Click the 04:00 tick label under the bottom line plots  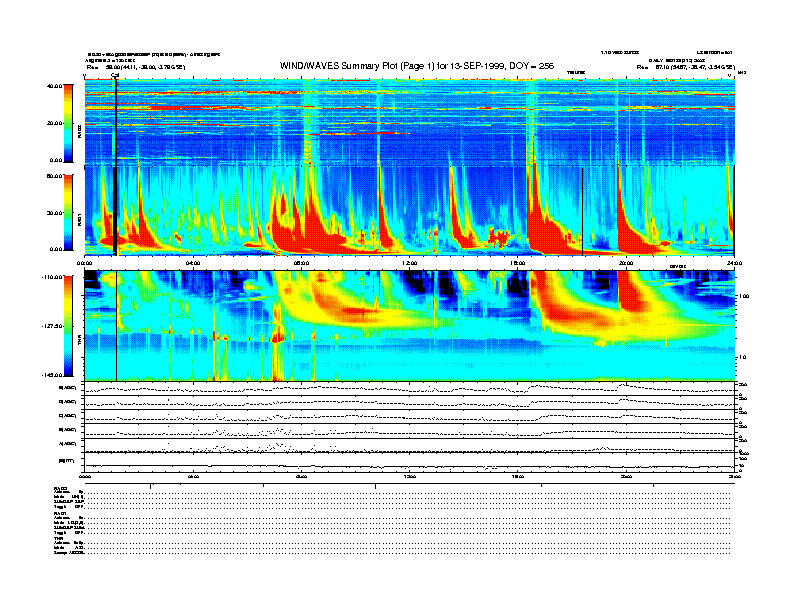[x=193, y=476]
